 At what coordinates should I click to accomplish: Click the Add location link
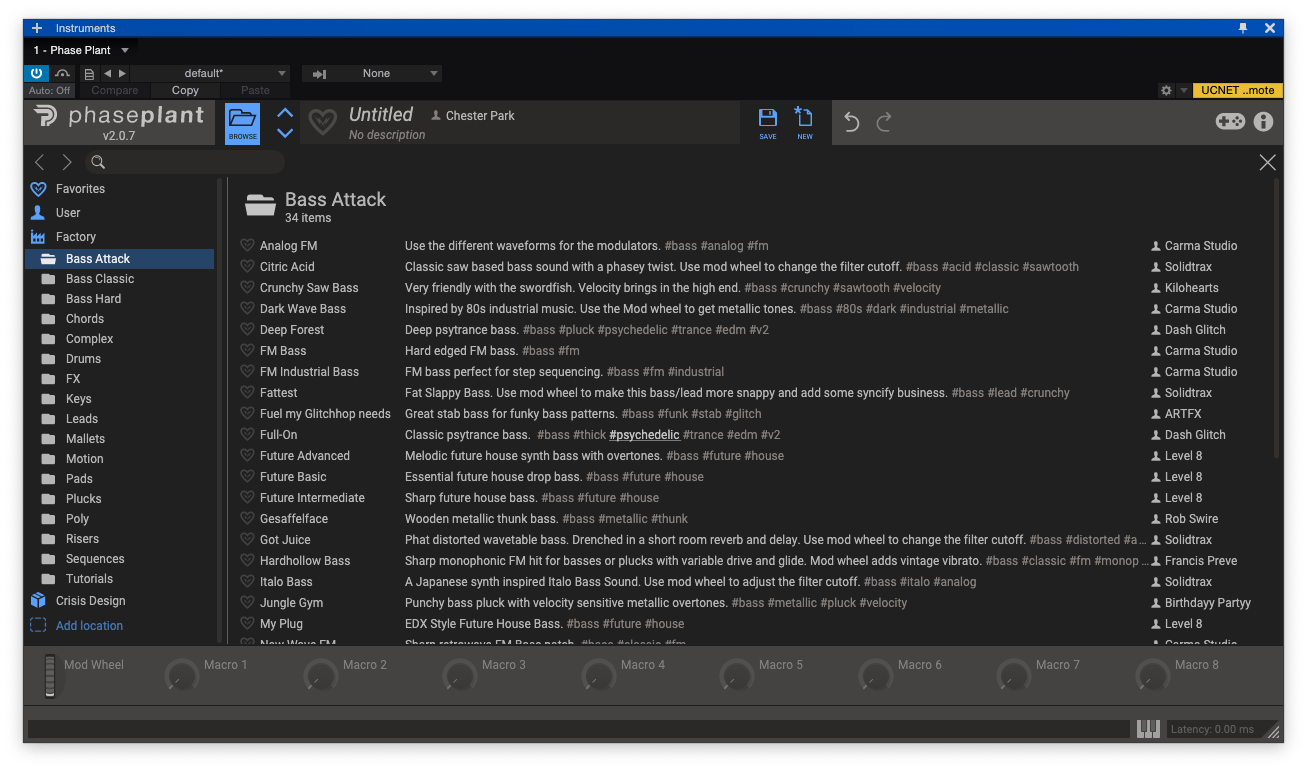coord(89,626)
